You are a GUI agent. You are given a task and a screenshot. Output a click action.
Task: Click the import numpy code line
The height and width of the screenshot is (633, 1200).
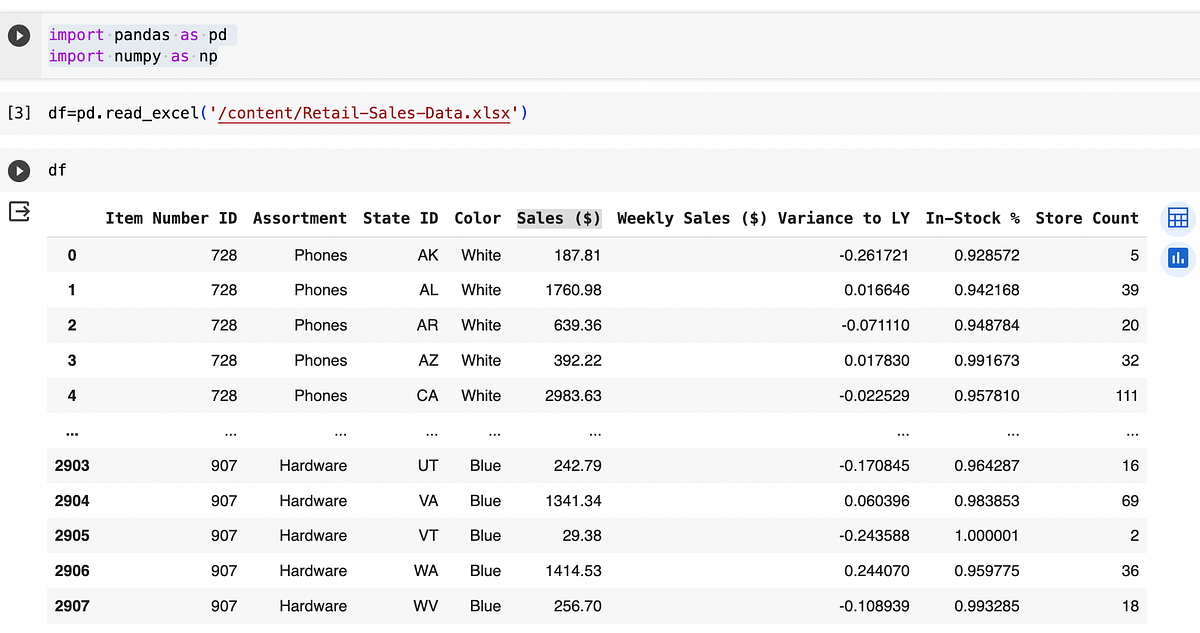tap(133, 56)
